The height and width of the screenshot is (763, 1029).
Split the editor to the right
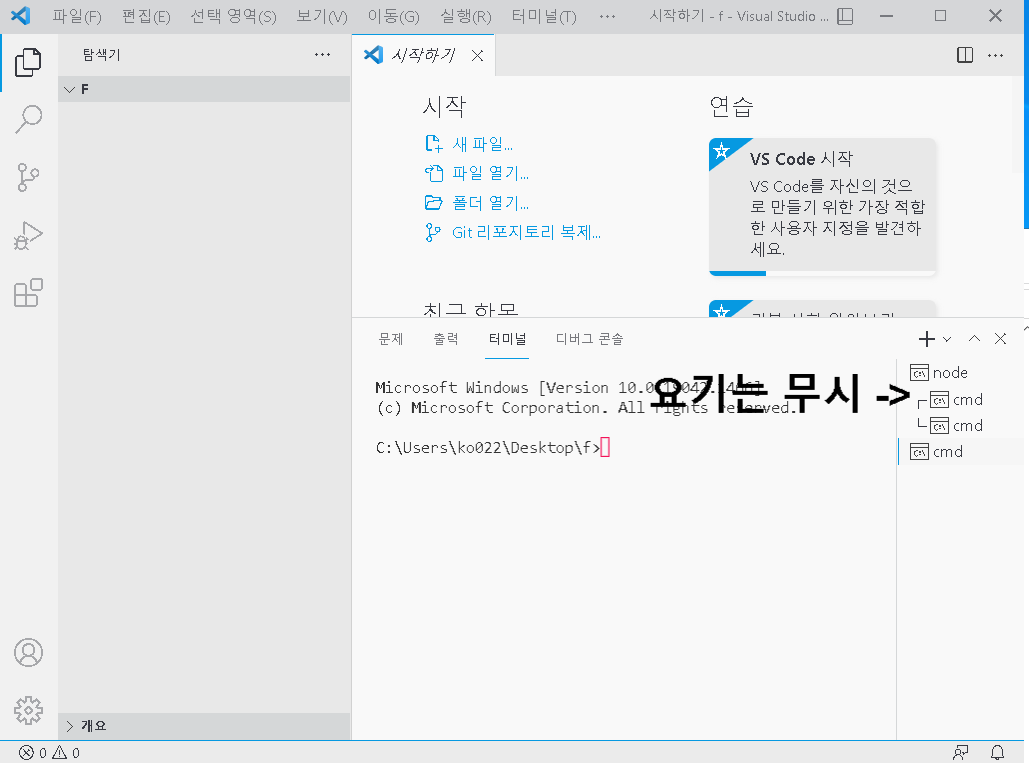coord(965,55)
